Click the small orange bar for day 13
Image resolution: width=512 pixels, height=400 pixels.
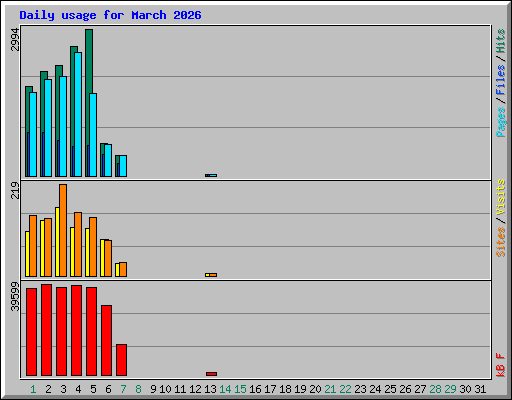click(x=213, y=275)
